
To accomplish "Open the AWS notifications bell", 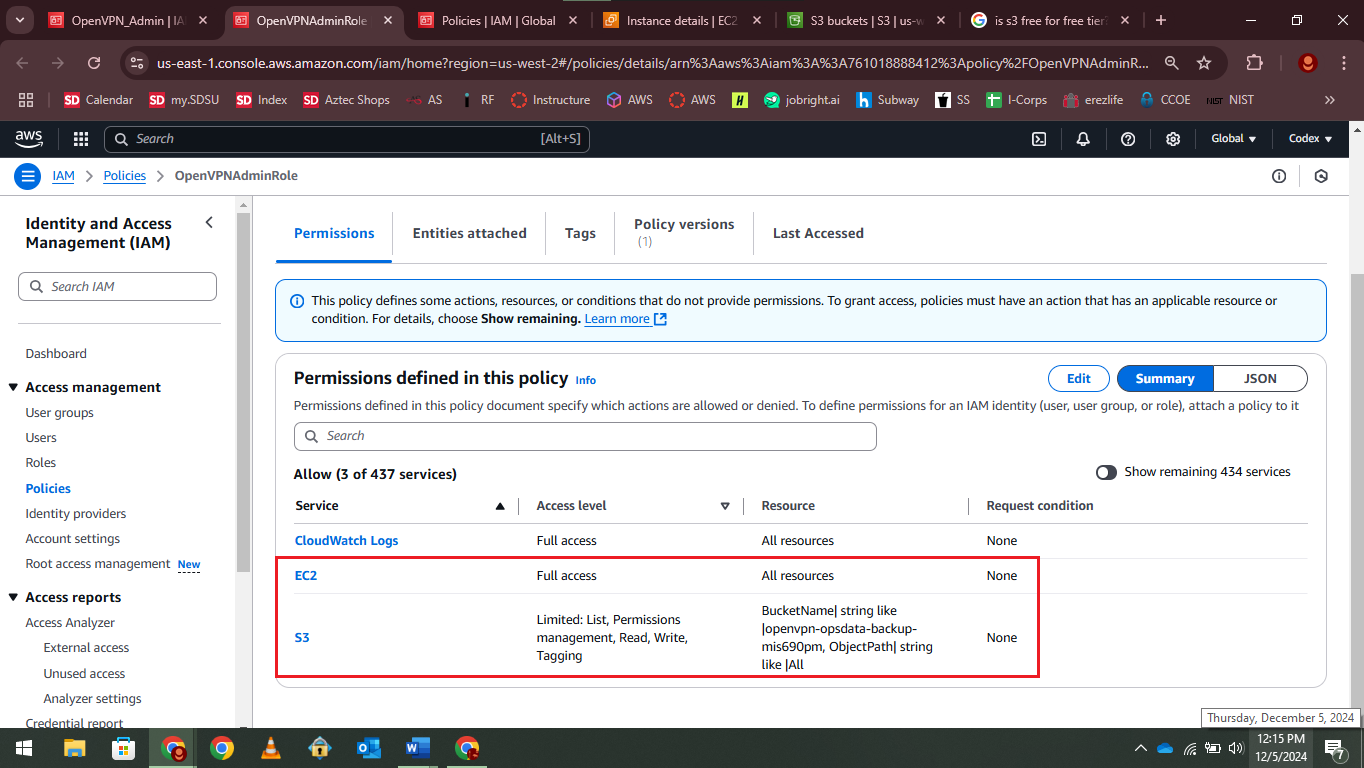I will pyautogui.click(x=1083, y=139).
